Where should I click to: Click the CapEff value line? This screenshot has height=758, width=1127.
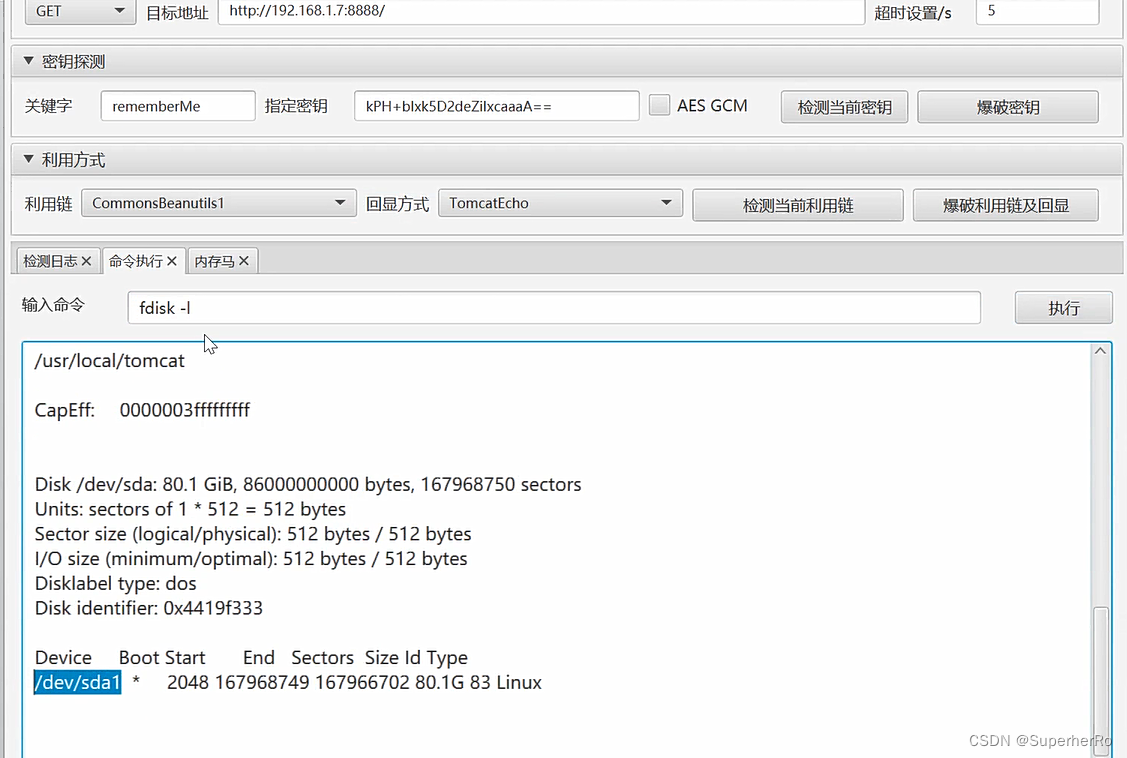pyautogui.click(x=142, y=410)
